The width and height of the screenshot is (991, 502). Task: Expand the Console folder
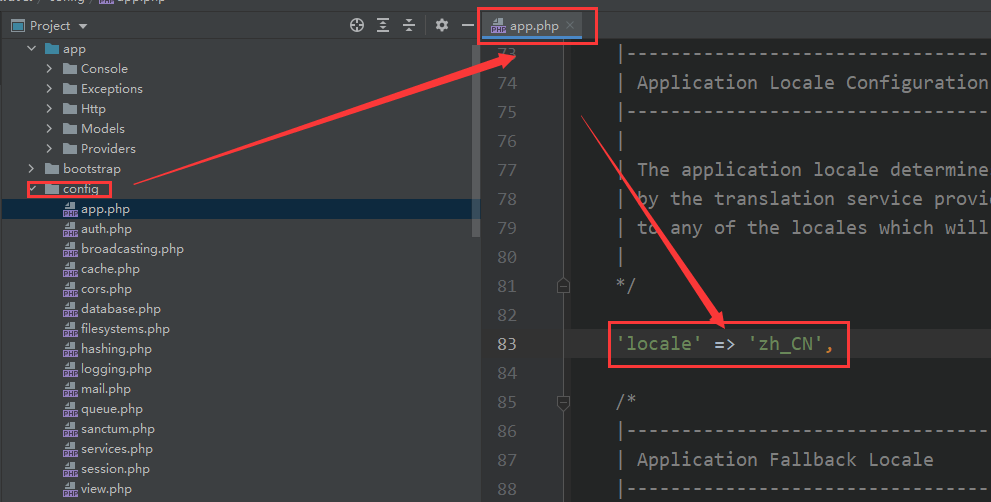(x=49, y=68)
